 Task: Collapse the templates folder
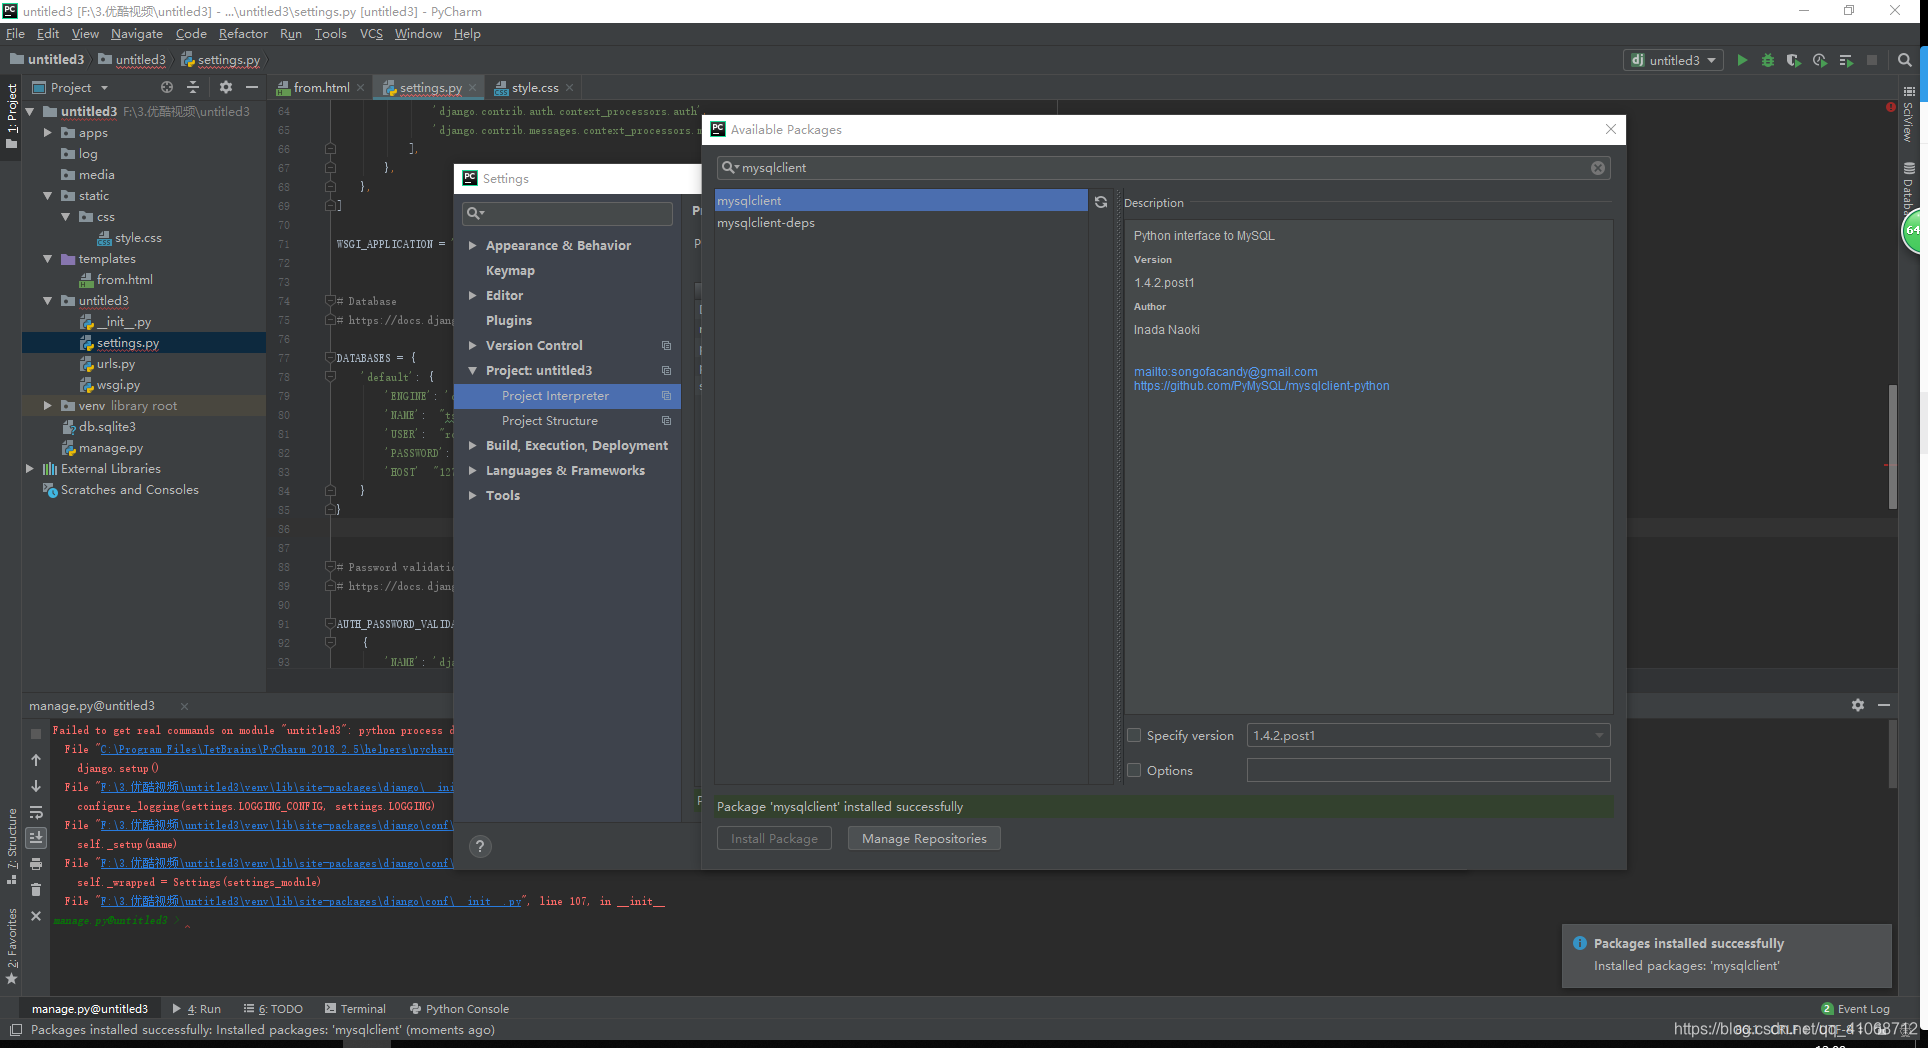coord(47,259)
